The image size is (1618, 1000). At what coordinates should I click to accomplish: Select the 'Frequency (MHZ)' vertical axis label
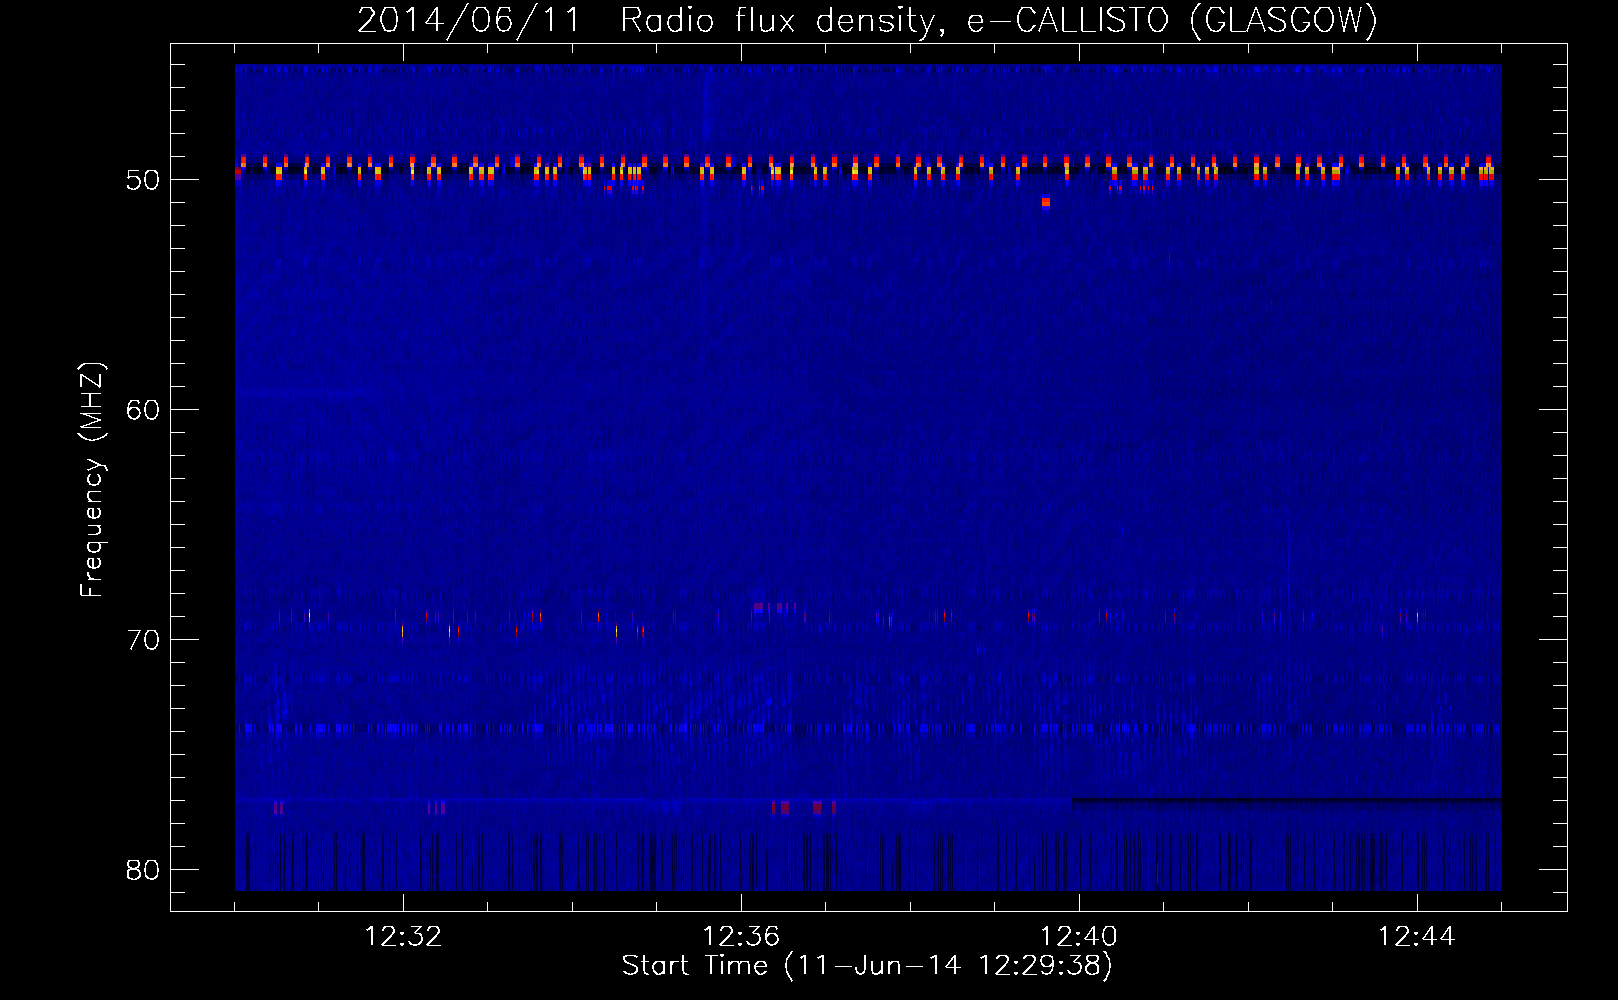pos(92,480)
